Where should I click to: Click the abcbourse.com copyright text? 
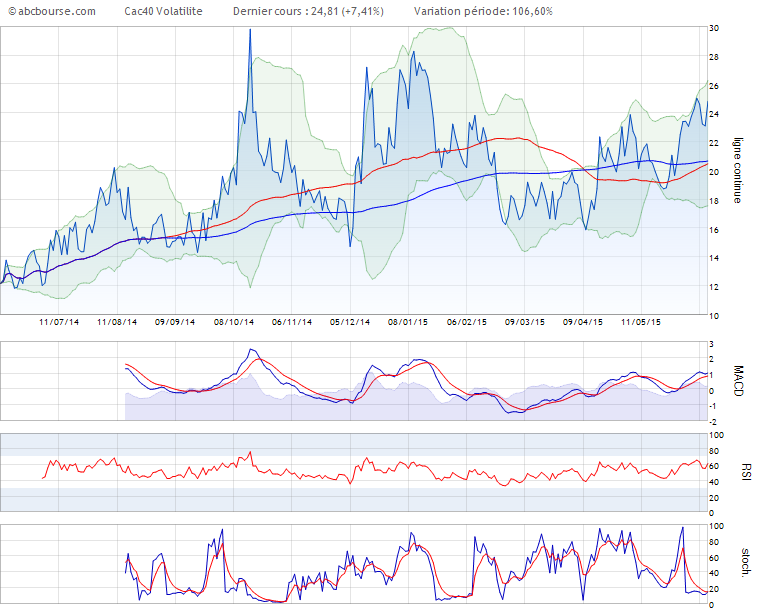(52, 11)
